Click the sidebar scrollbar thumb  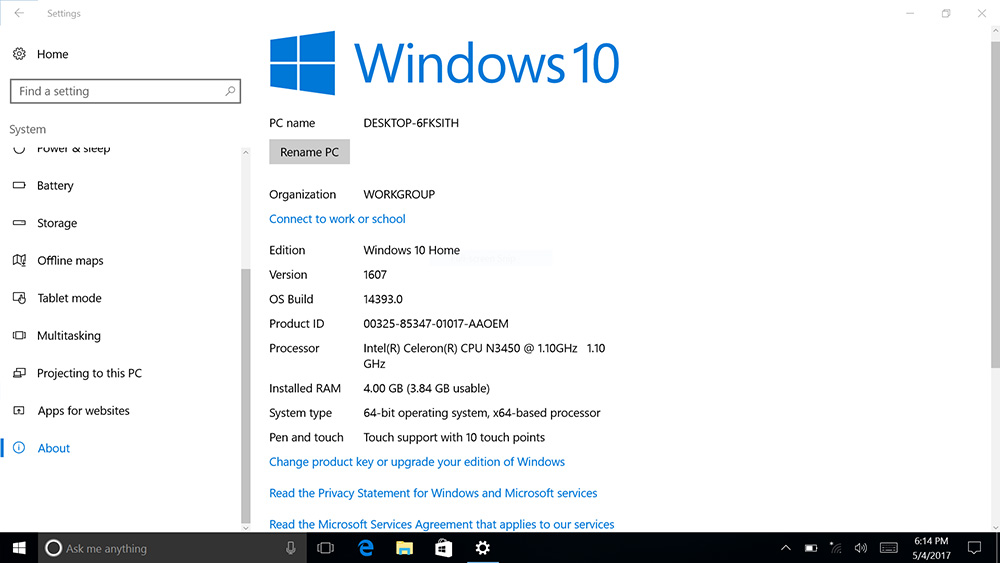coord(246,395)
